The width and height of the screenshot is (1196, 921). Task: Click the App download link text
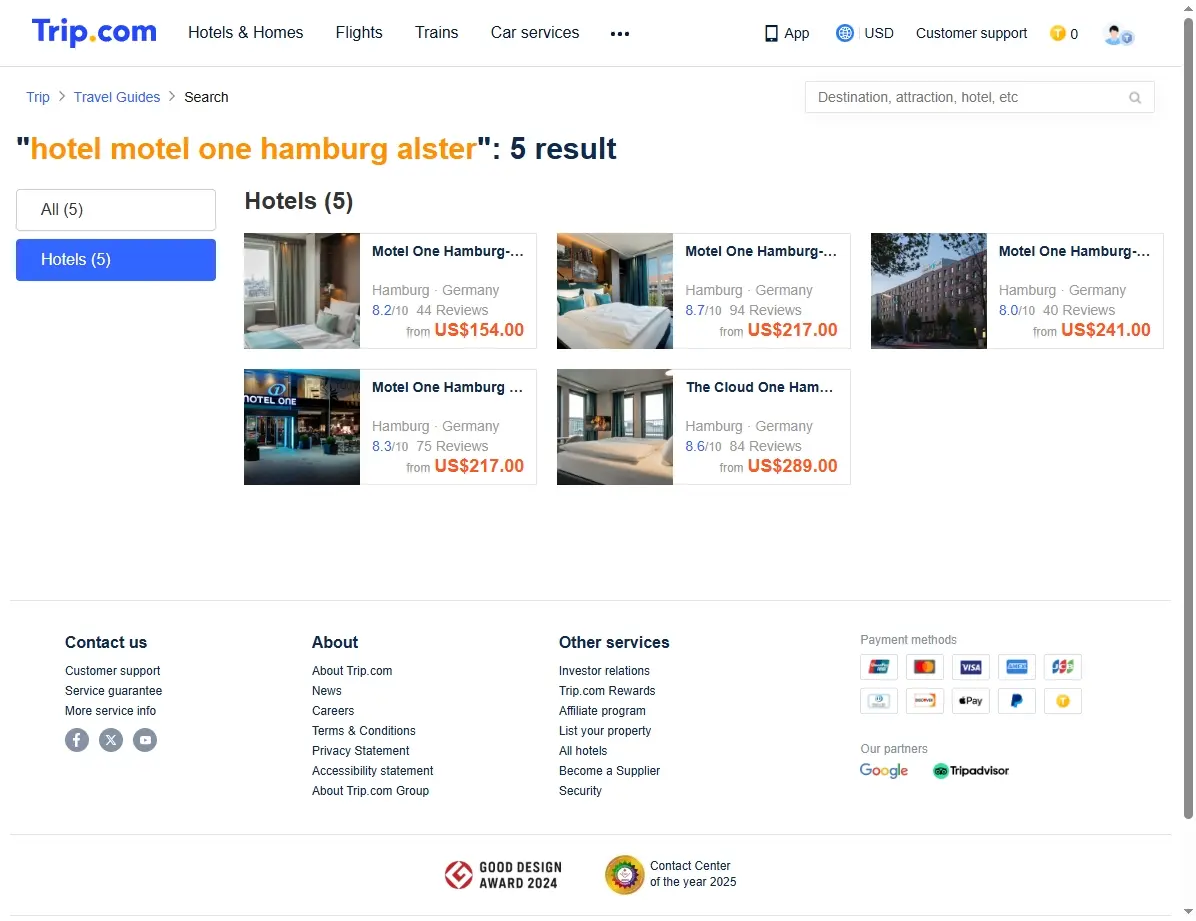[x=796, y=34]
